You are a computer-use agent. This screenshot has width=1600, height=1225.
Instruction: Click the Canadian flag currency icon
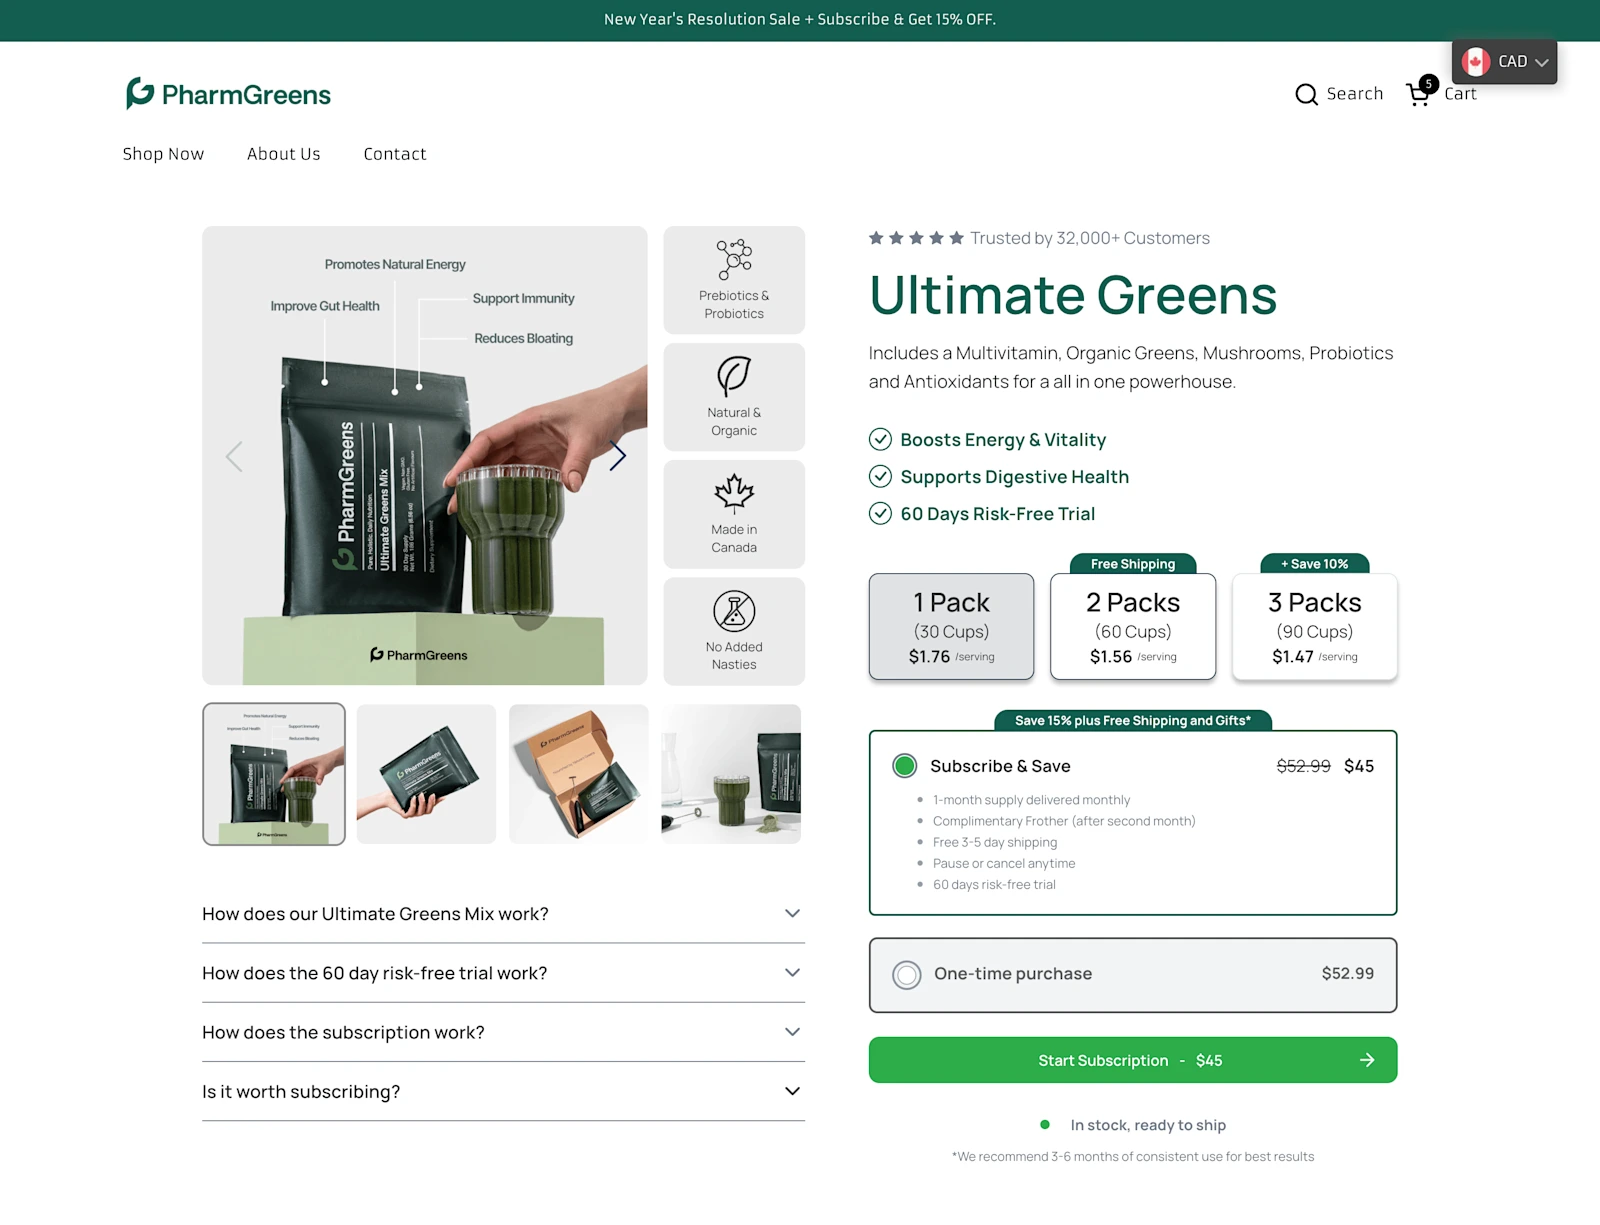coord(1476,62)
